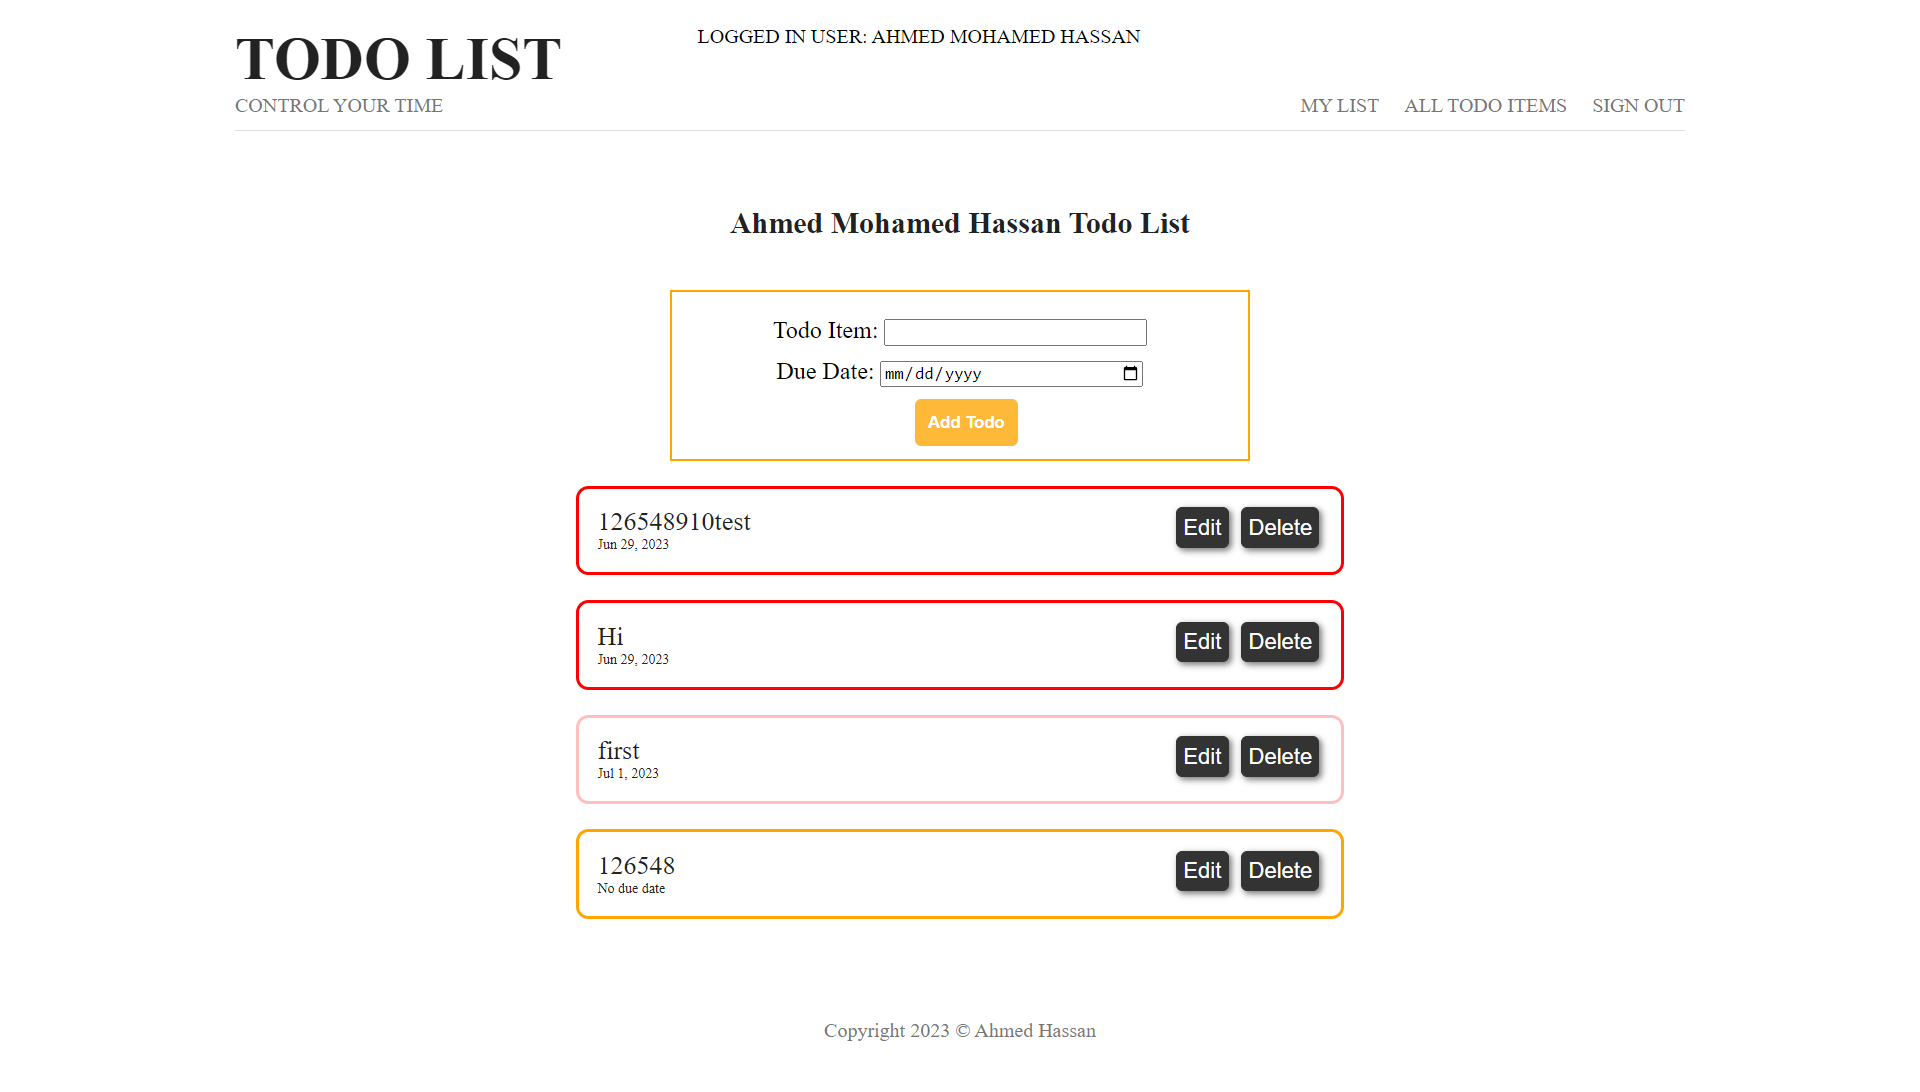Image resolution: width=1920 pixels, height=1092 pixels.
Task: Edit the Hi todo item
Action: 1201,642
